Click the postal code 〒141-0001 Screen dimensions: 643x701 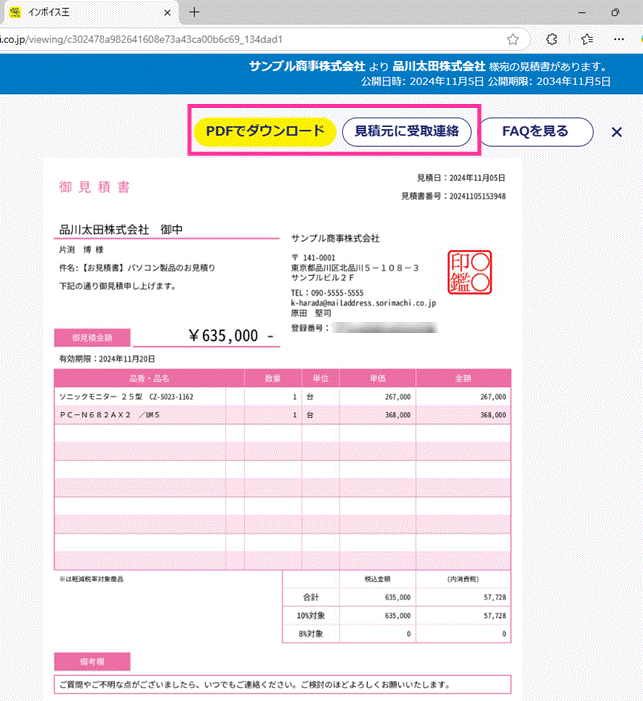pyautogui.click(x=313, y=258)
